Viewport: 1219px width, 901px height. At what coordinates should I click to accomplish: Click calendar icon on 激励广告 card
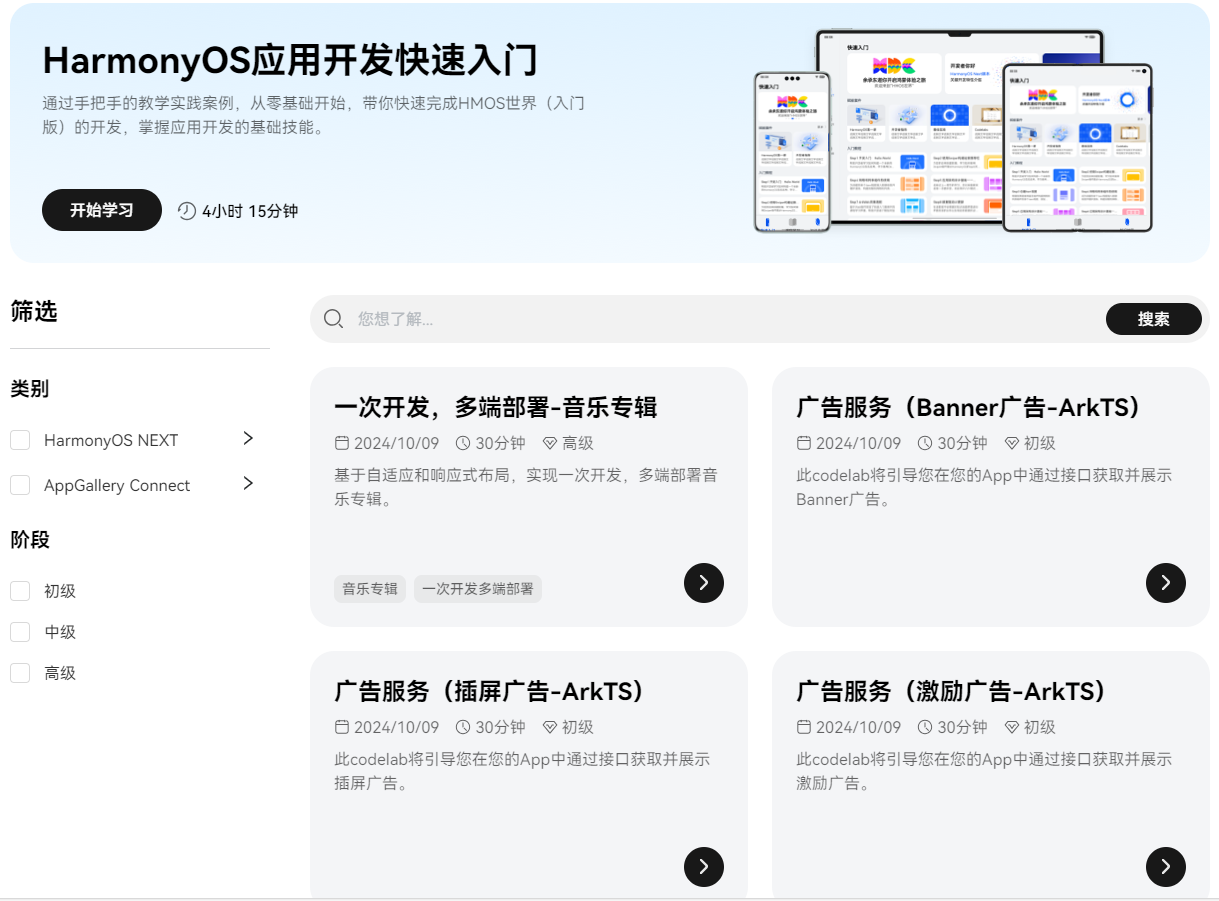(x=803, y=727)
